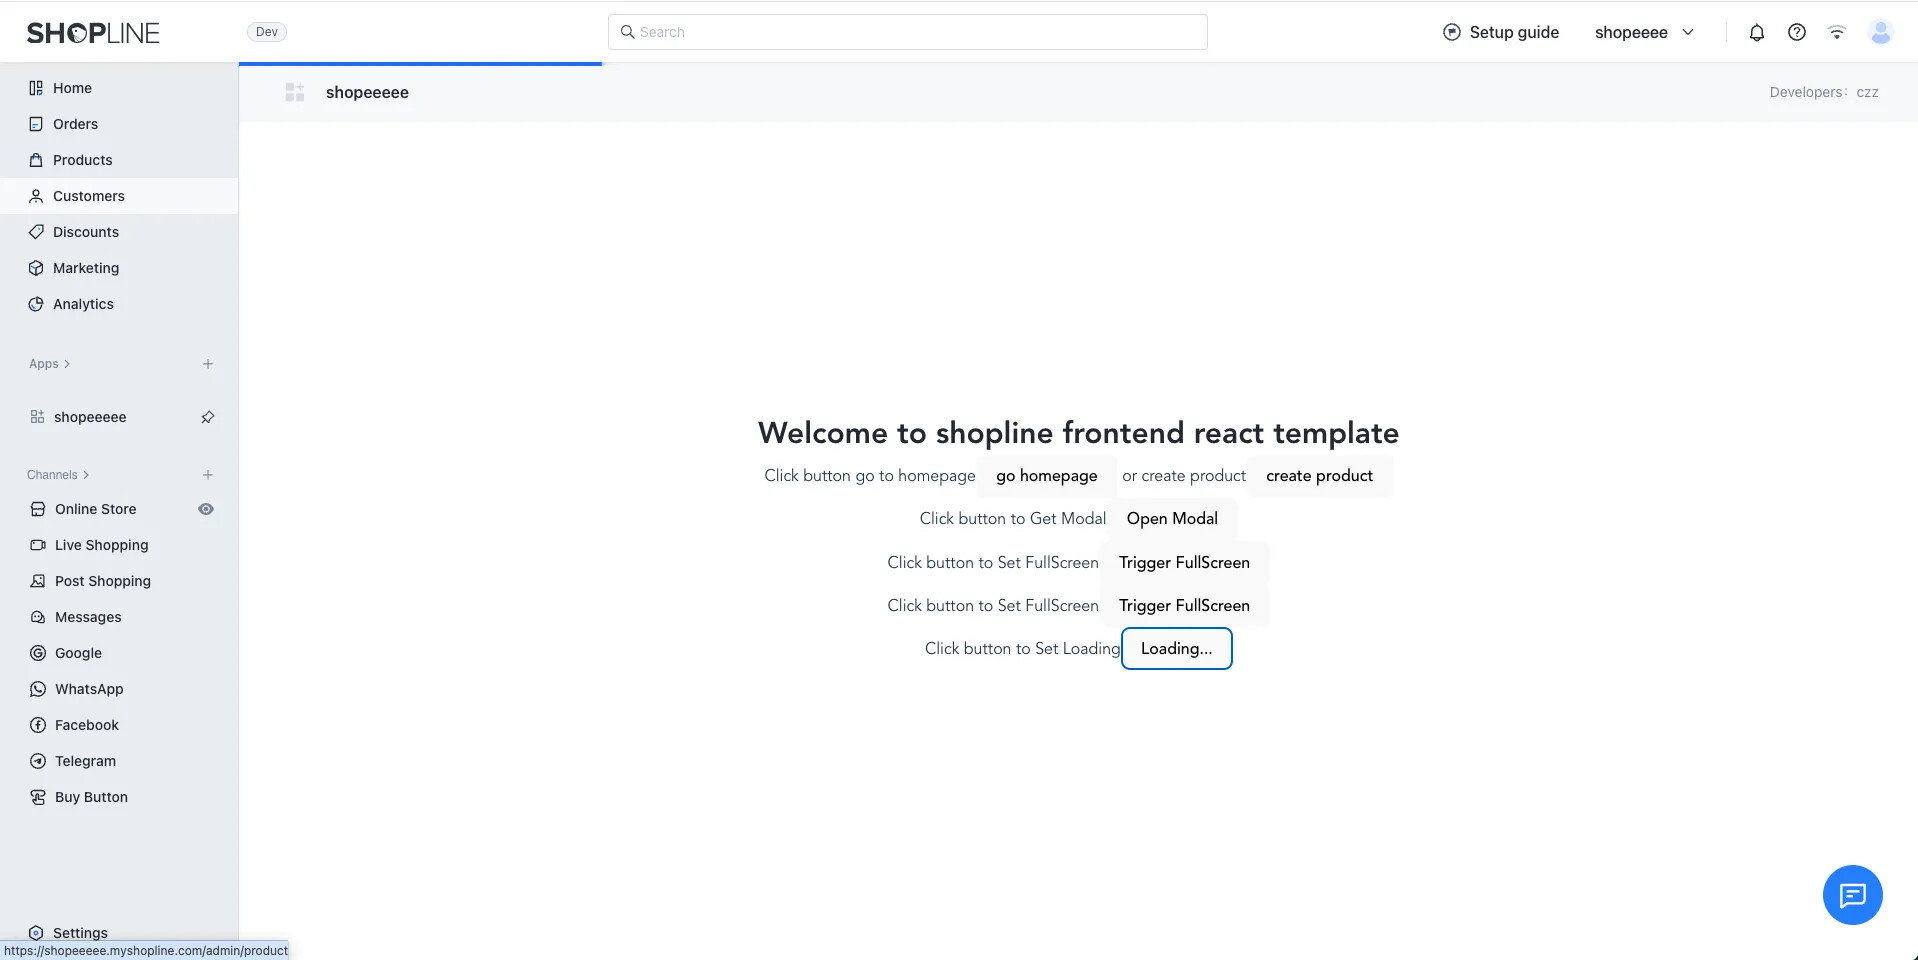
Task: Unpin the shopeeeee app with pin icon
Action: 208,417
